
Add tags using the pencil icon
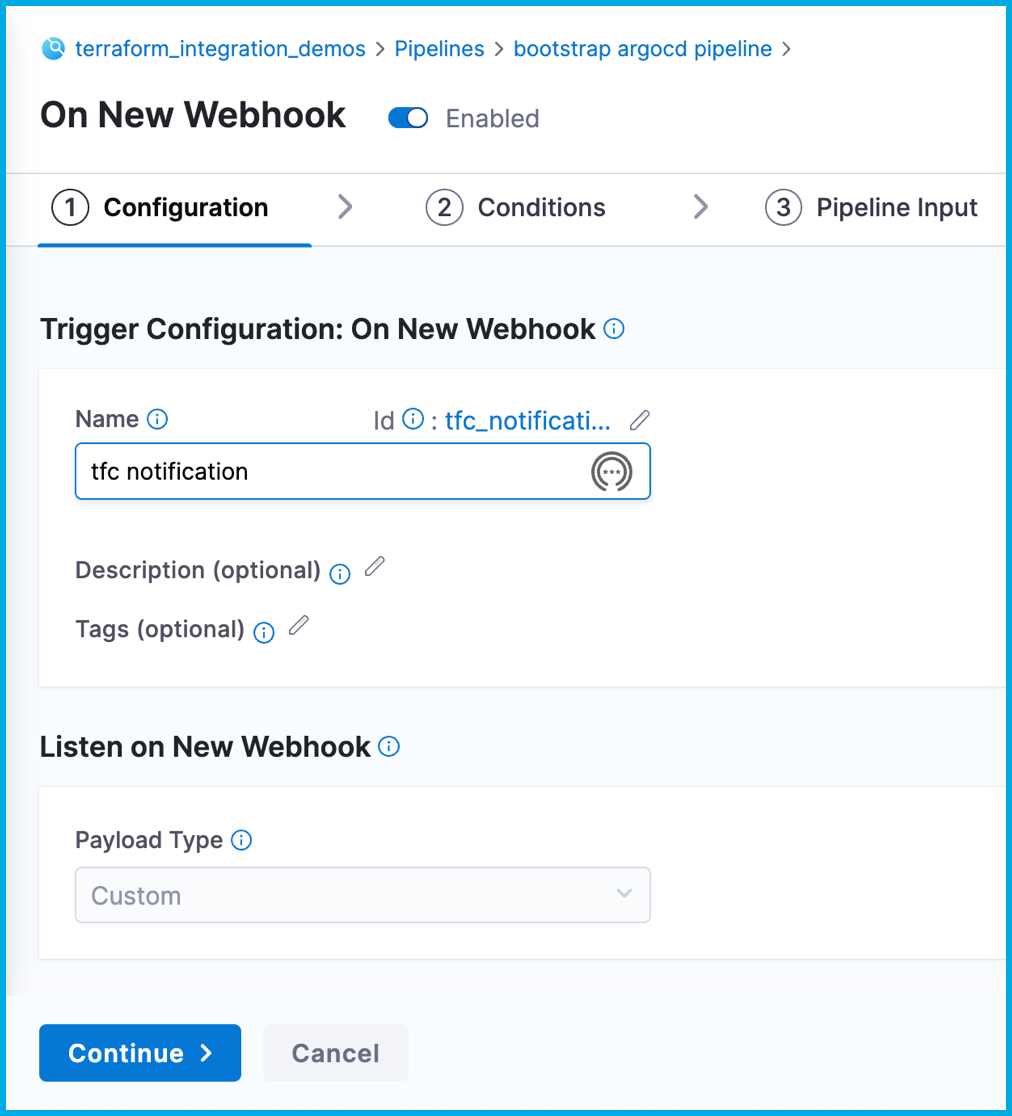point(298,627)
